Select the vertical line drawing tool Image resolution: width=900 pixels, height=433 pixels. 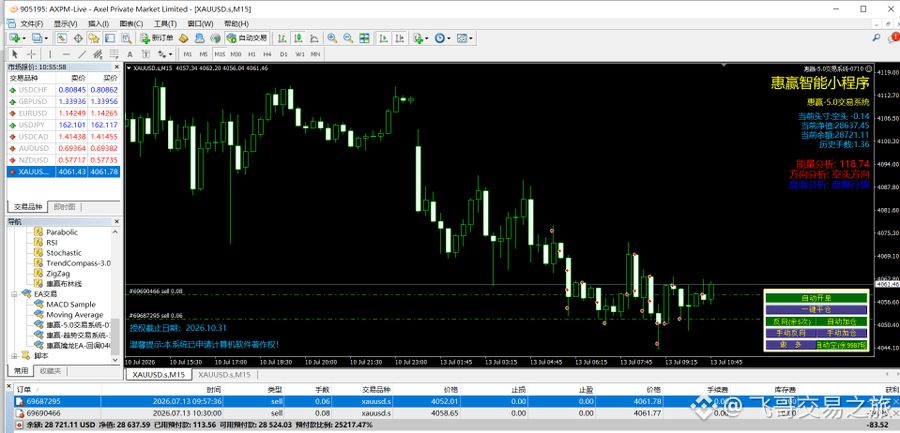tap(51, 54)
